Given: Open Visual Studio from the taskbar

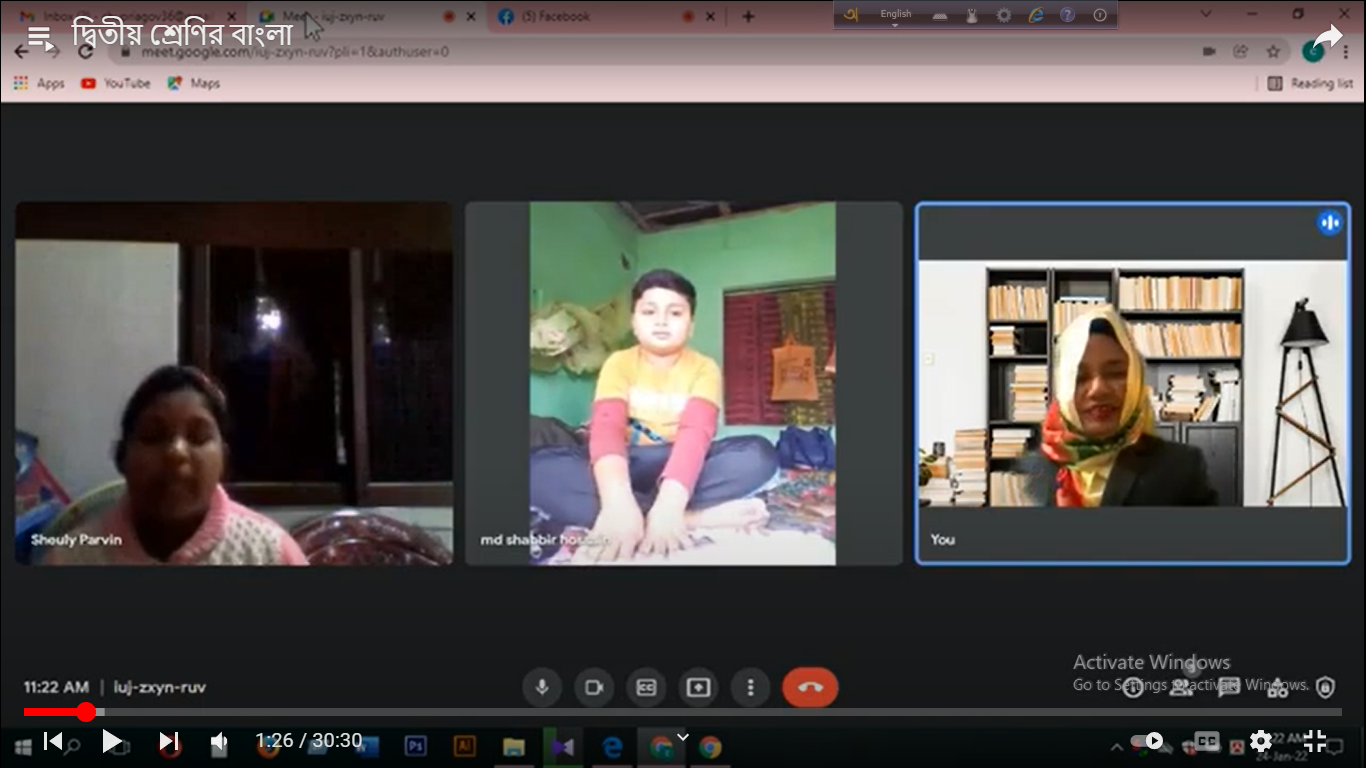Looking at the screenshot, I should click(563, 747).
